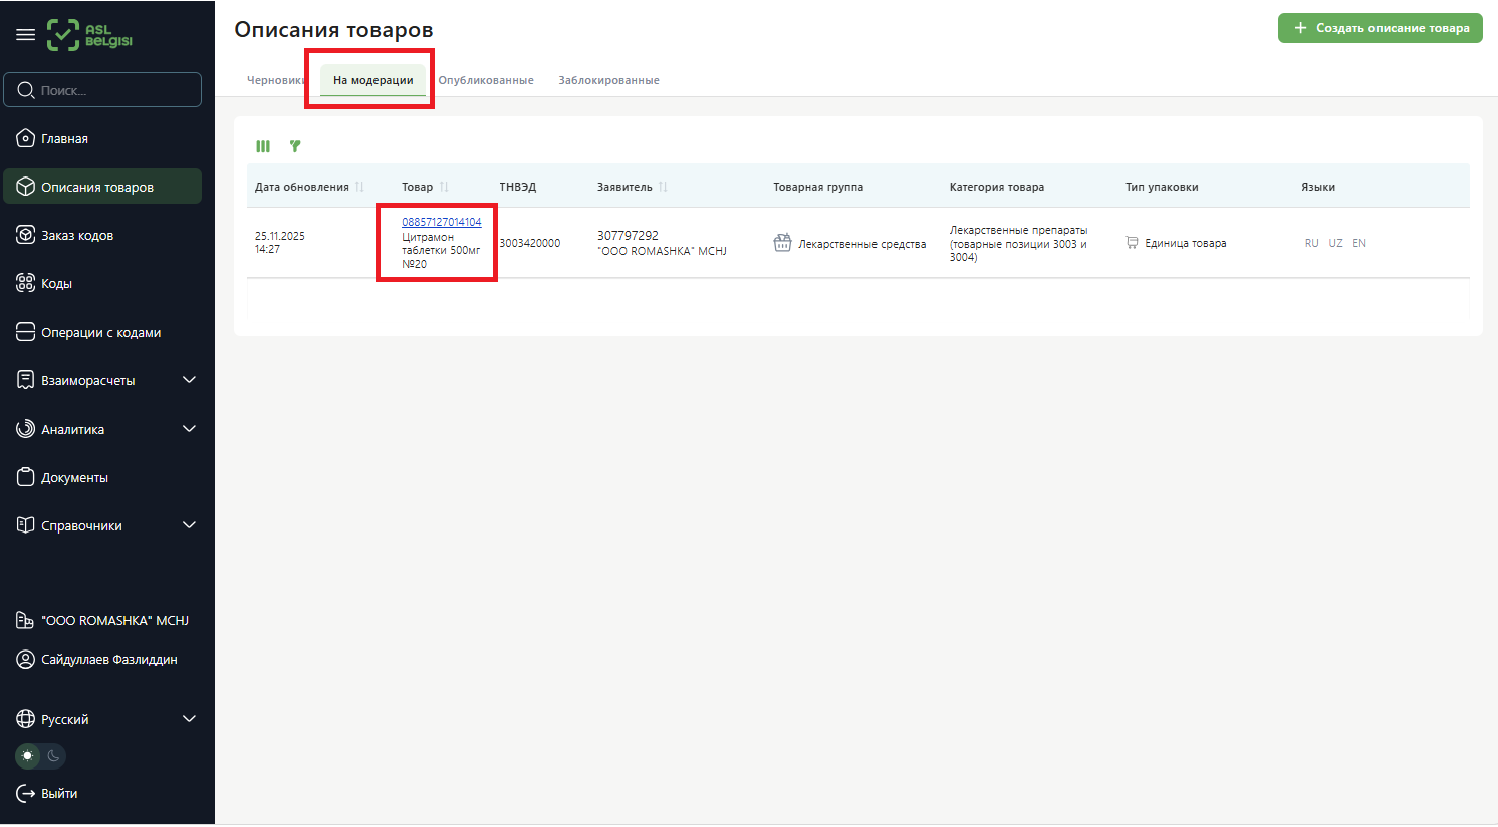Click the hamburger menu icon
Image resolution: width=1498 pixels, height=827 pixels.
click(26, 35)
